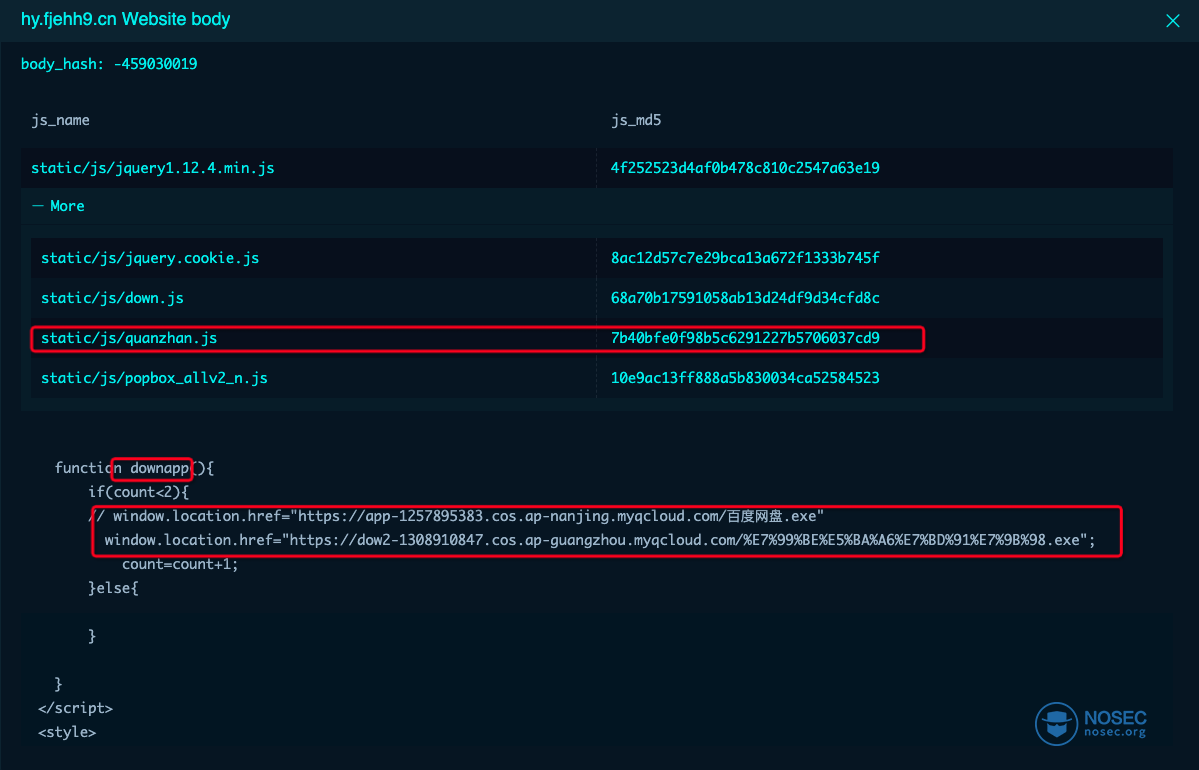Select md5 68a70b17591058ab13d24df9d34cfd8c
The width and height of the screenshot is (1199, 770).
[745, 298]
